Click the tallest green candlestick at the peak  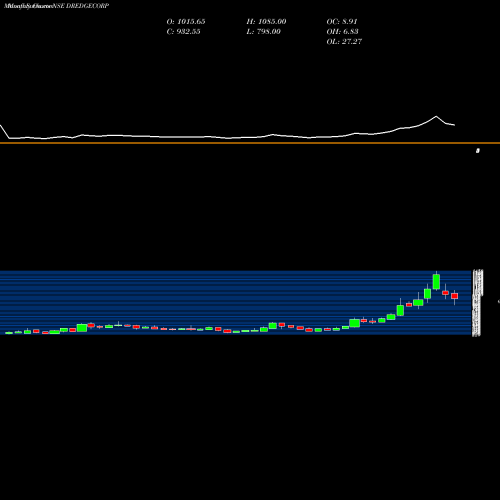436,281
